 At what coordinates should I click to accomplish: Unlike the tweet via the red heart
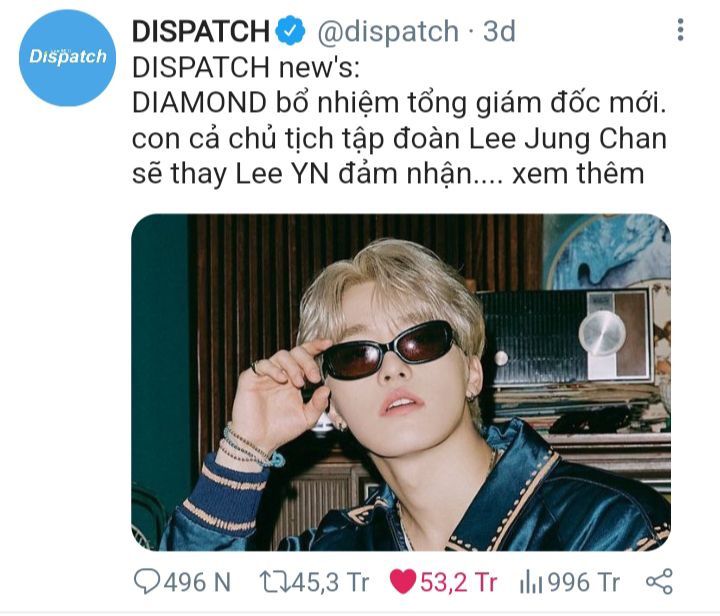click(x=403, y=582)
